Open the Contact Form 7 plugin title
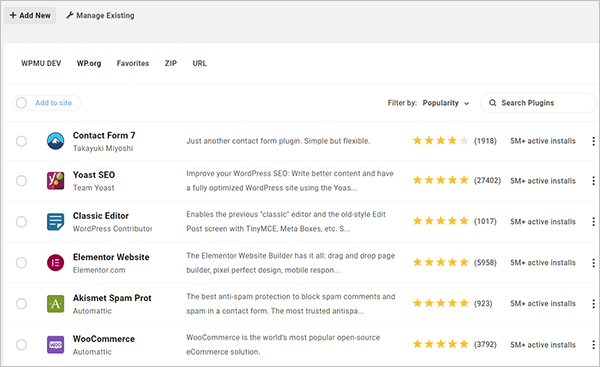Image resolution: width=600 pixels, height=367 pixels. [x=104, y=135]
